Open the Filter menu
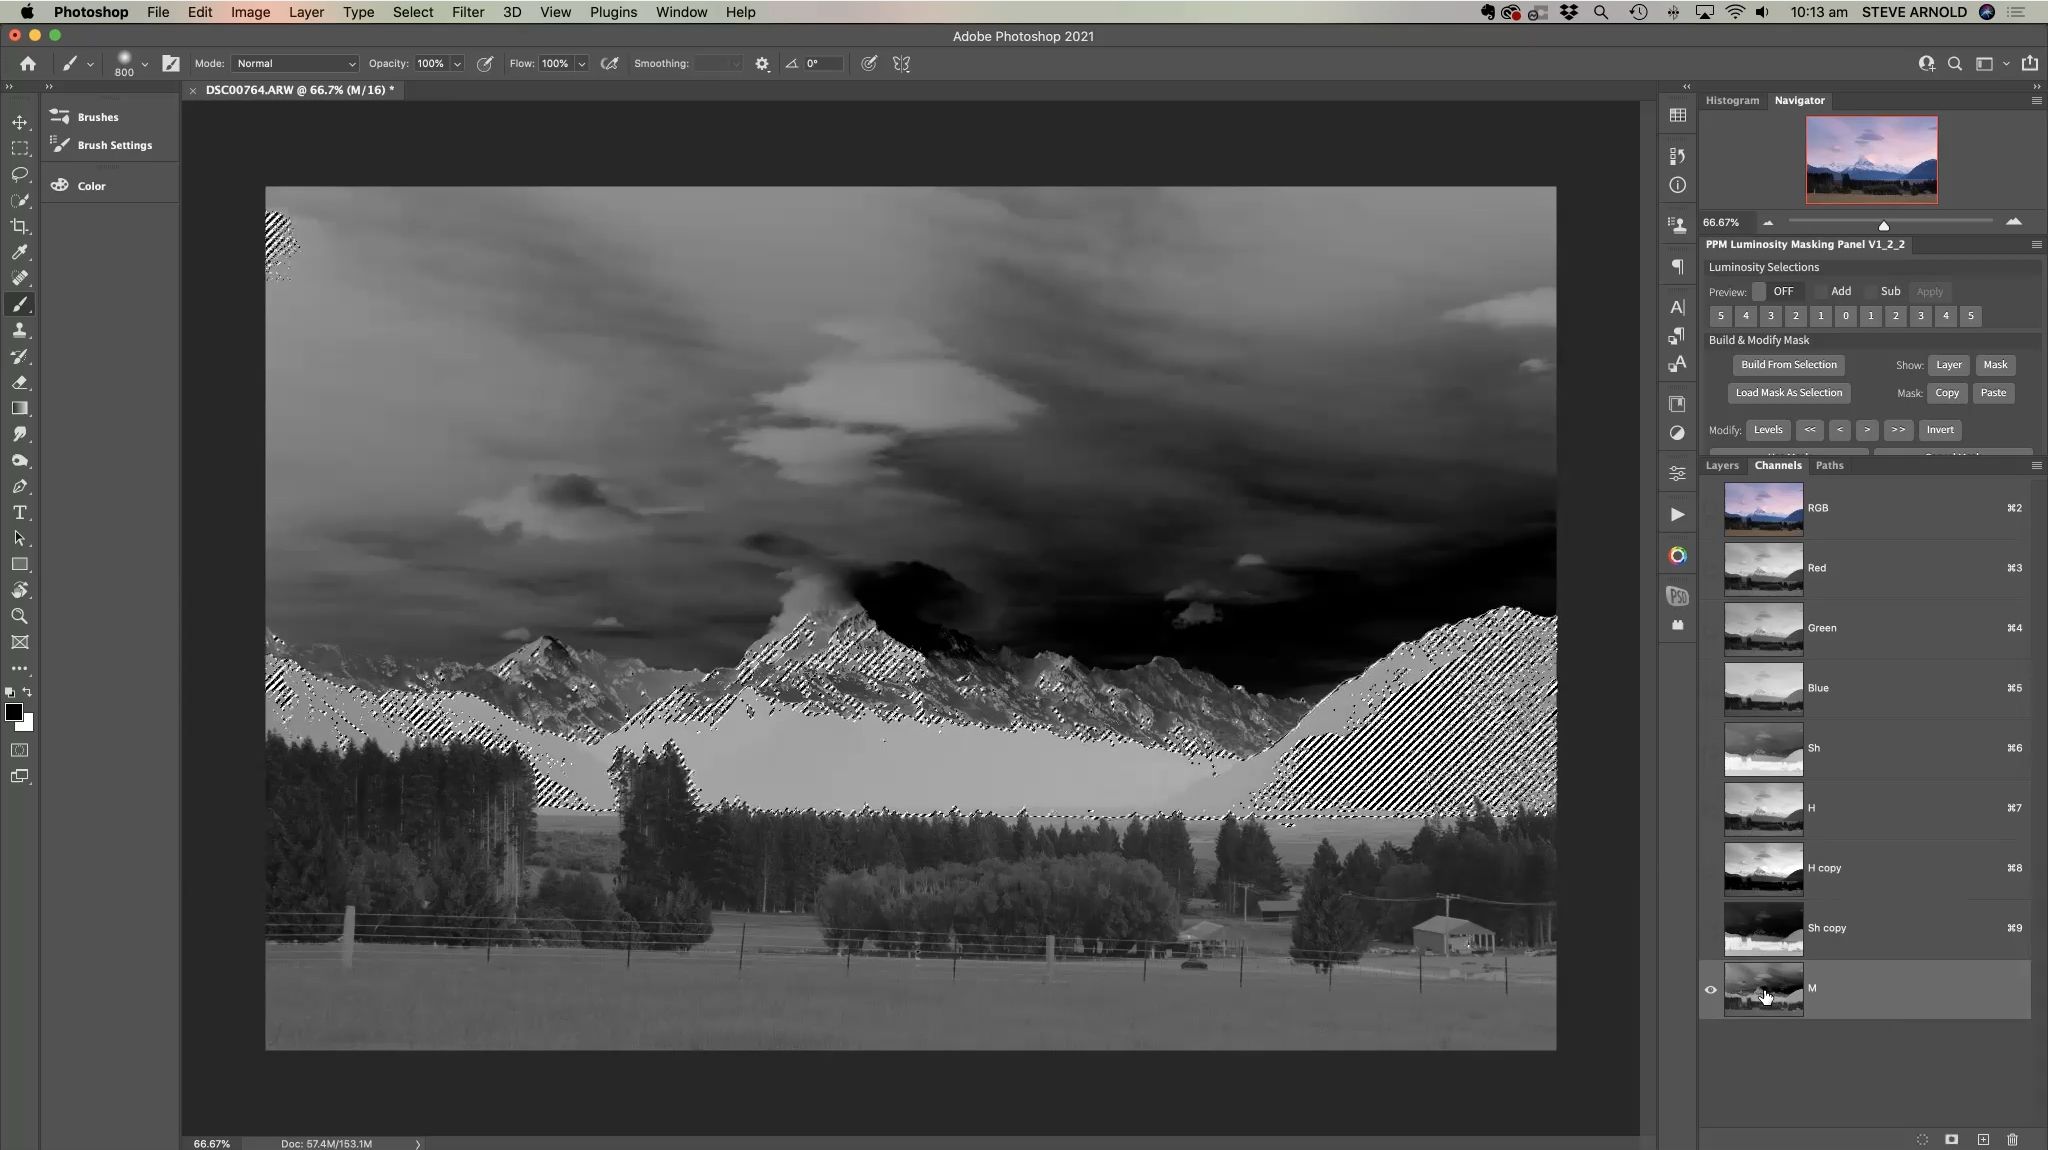The height and width of the screenshot is (1150, 2048). coord(467,12)
